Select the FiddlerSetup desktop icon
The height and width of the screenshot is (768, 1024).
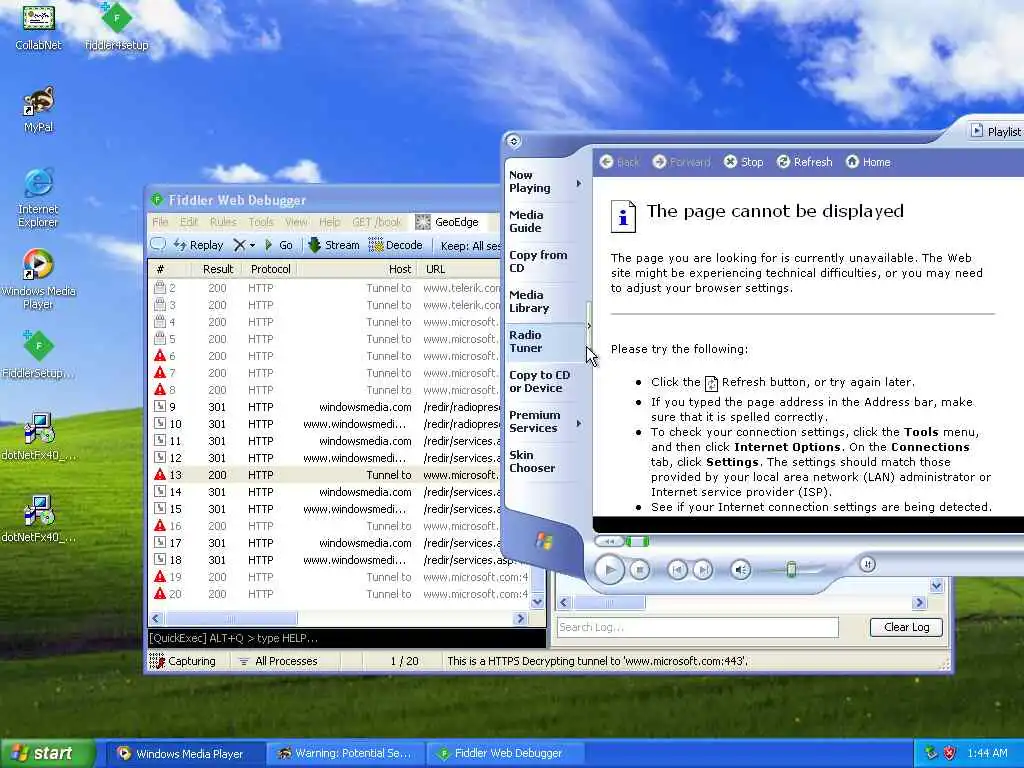(x=38, y=355)
